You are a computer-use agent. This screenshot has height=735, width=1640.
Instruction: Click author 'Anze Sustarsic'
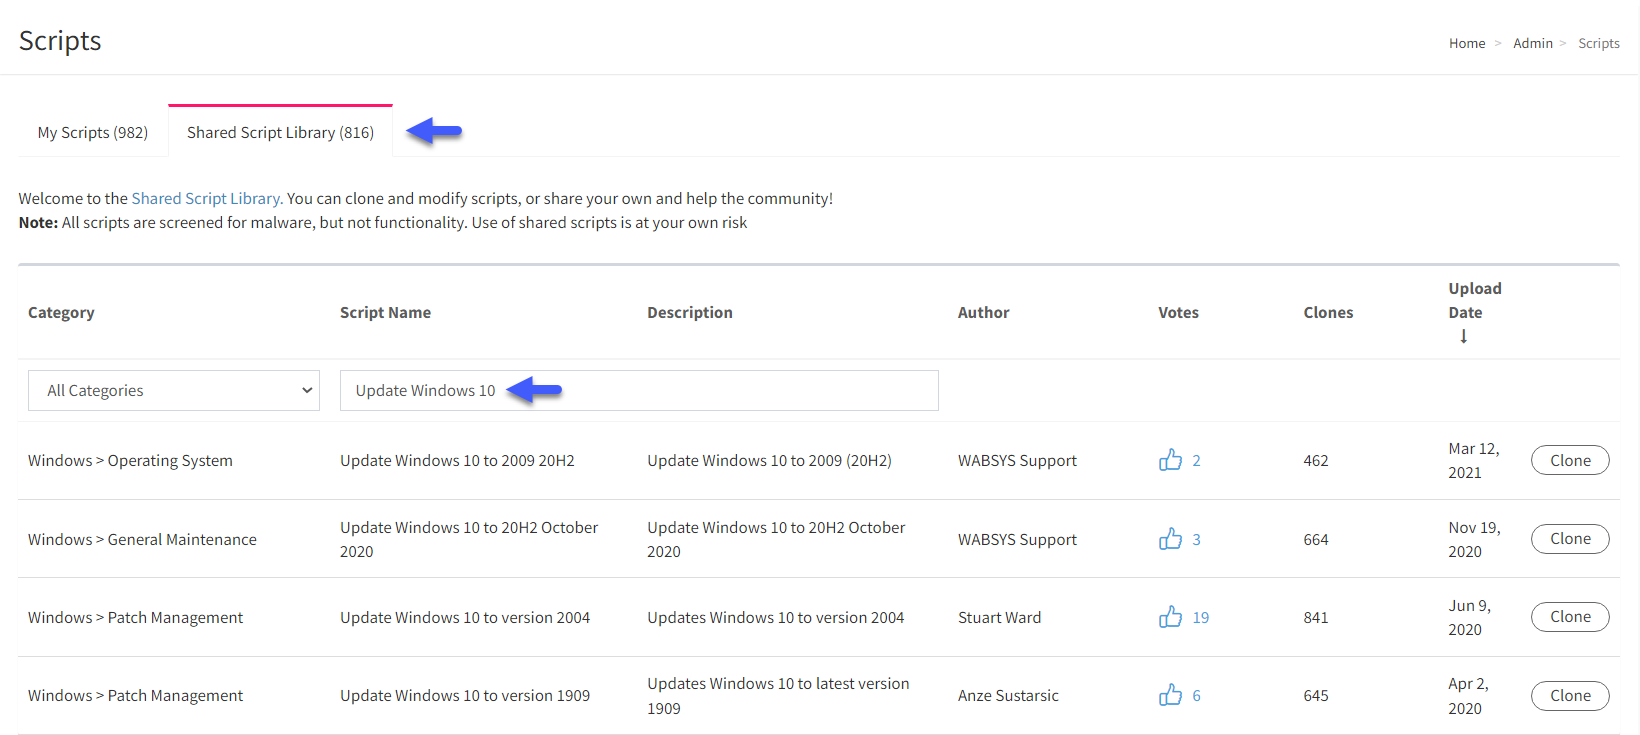click(1008, 695)
